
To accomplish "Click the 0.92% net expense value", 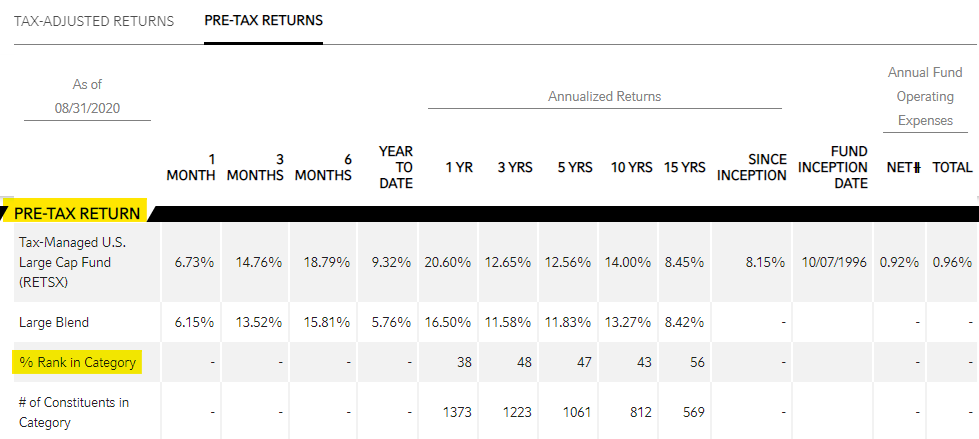I will 899,263.
